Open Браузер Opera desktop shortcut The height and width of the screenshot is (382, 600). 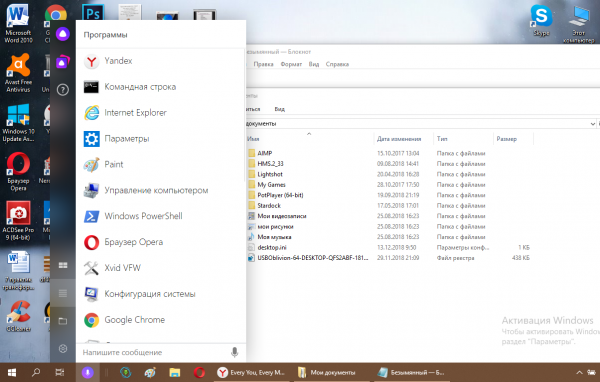coord(18,171)
